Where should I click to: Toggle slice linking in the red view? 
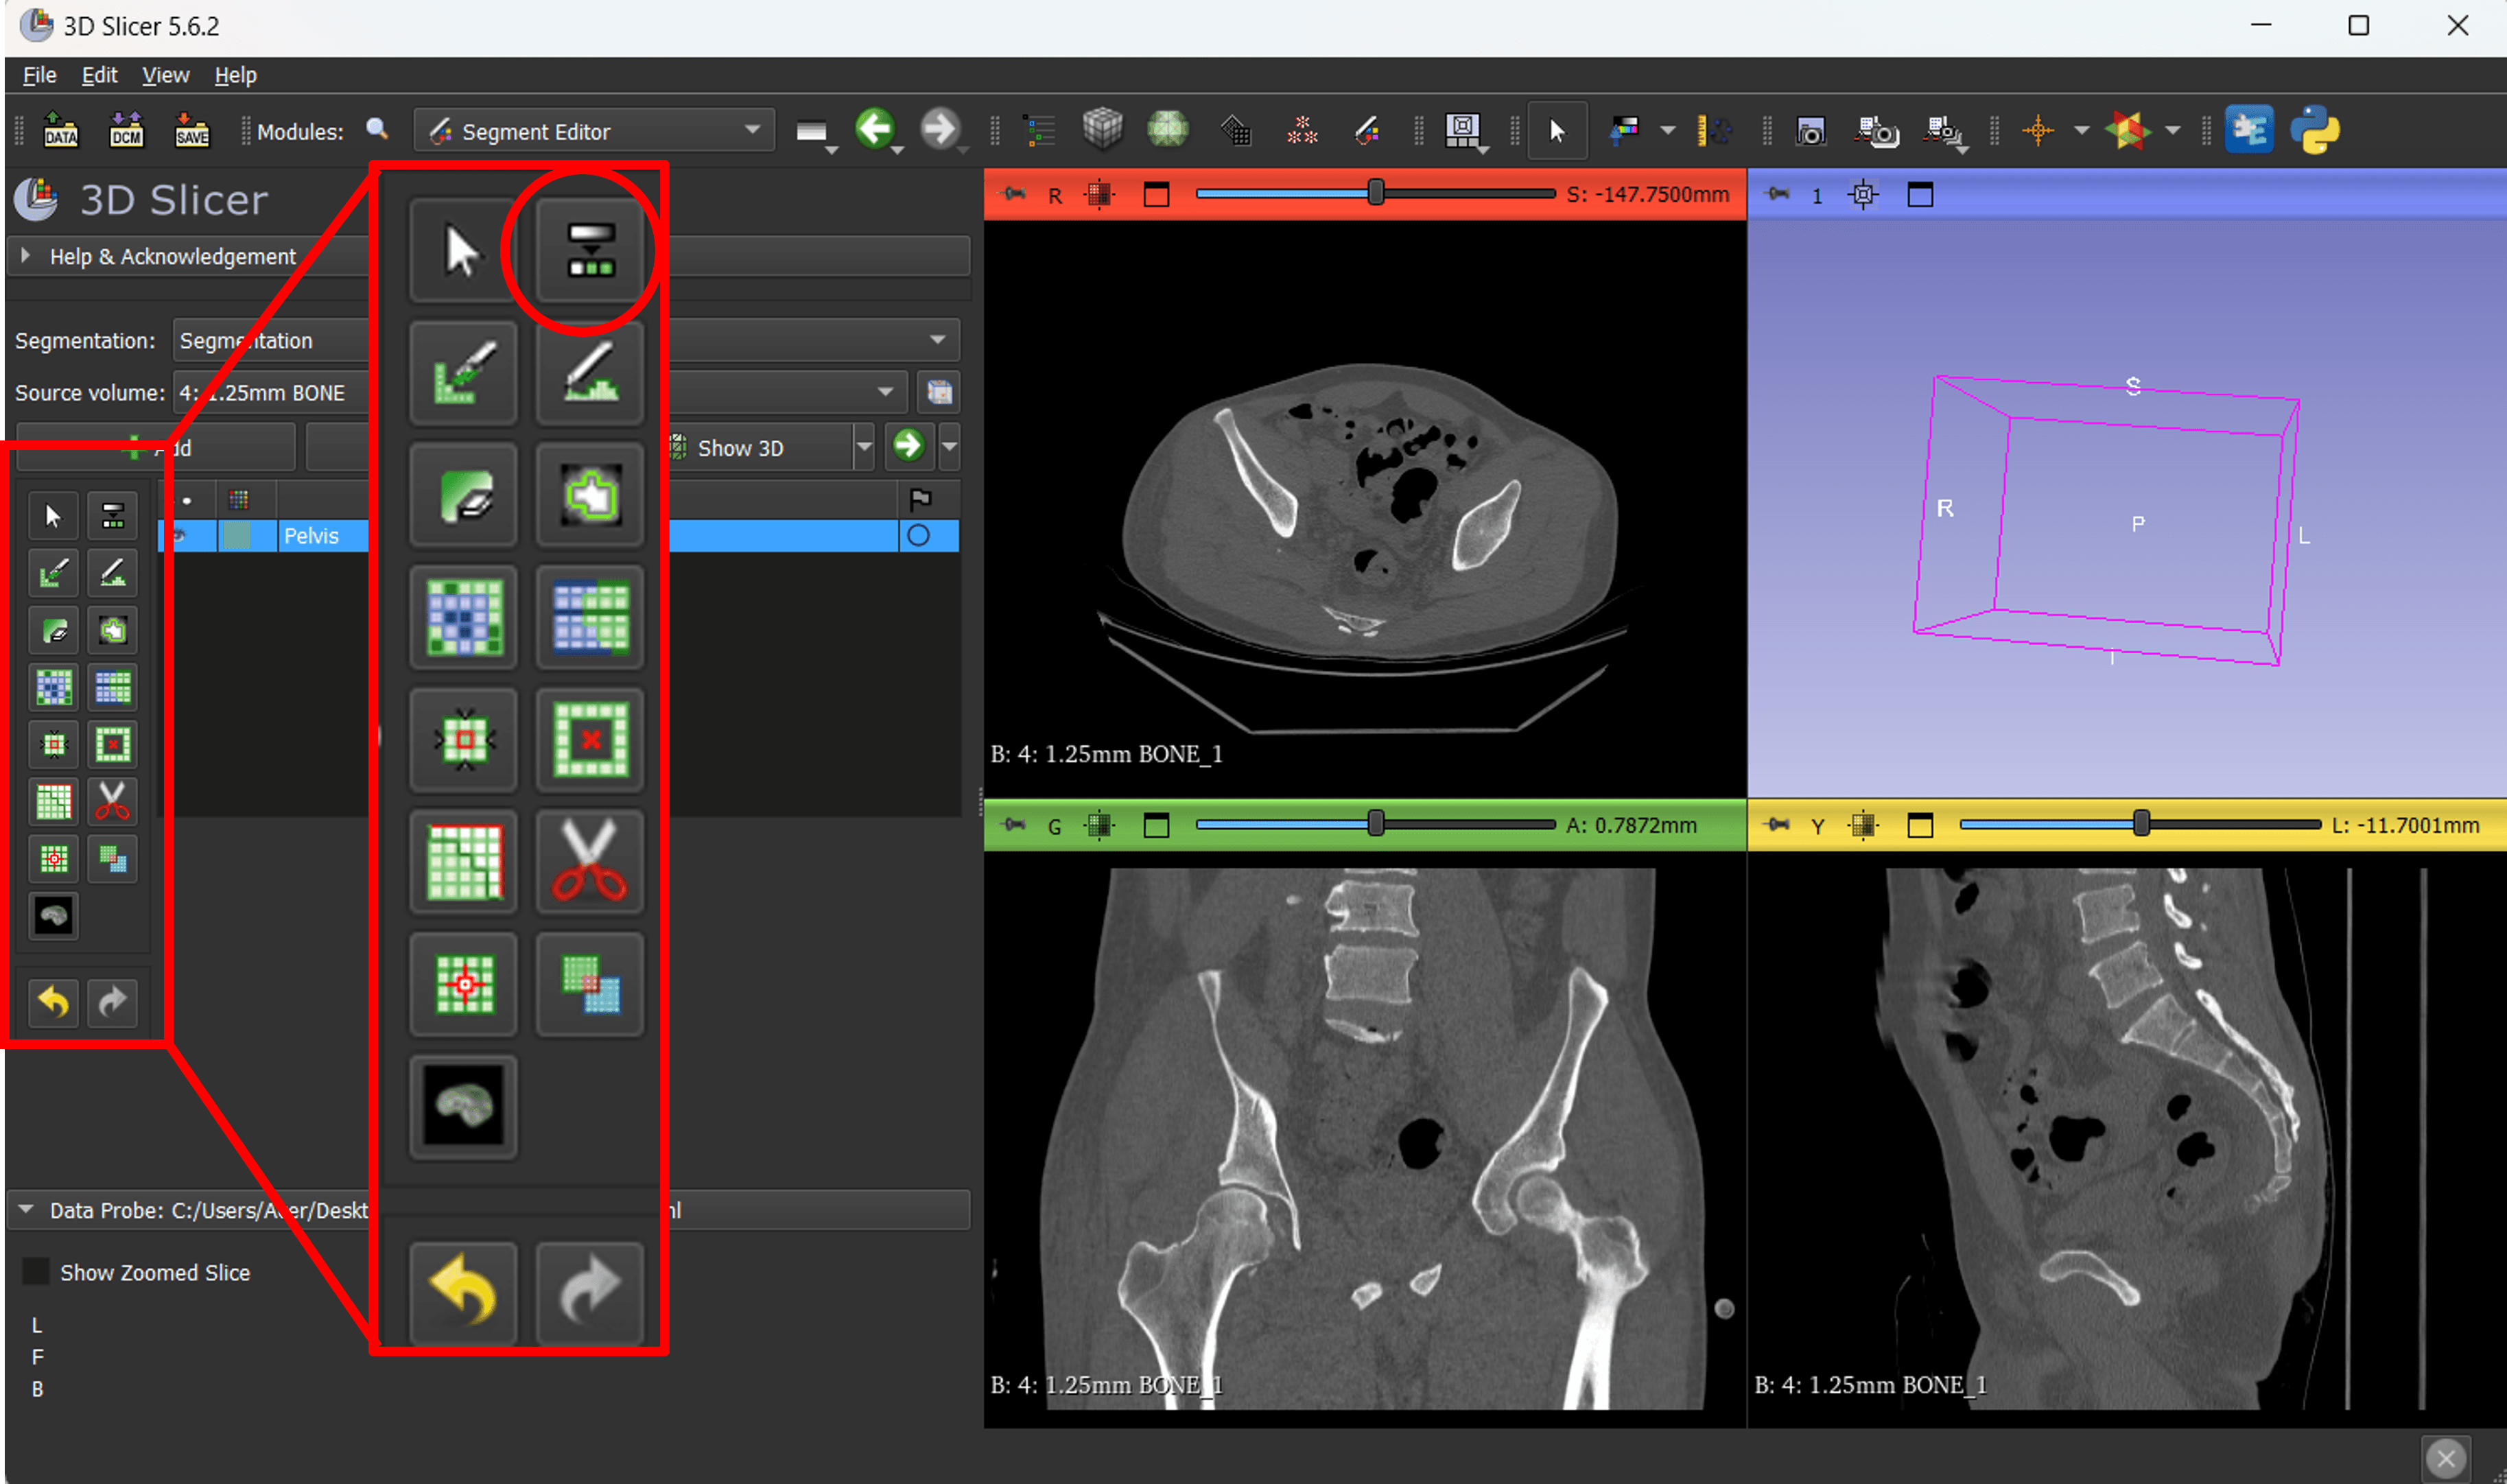click(x=1098, y=194)
